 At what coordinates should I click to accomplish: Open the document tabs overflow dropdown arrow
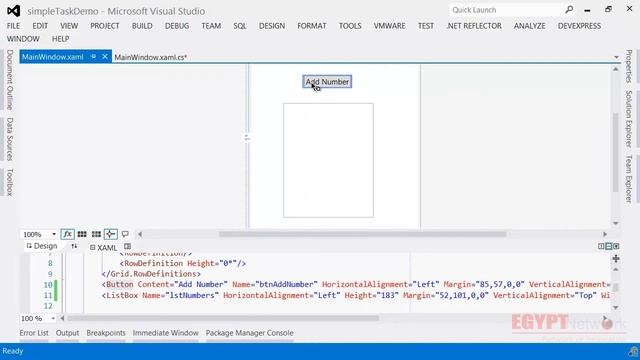pos(616,57)
